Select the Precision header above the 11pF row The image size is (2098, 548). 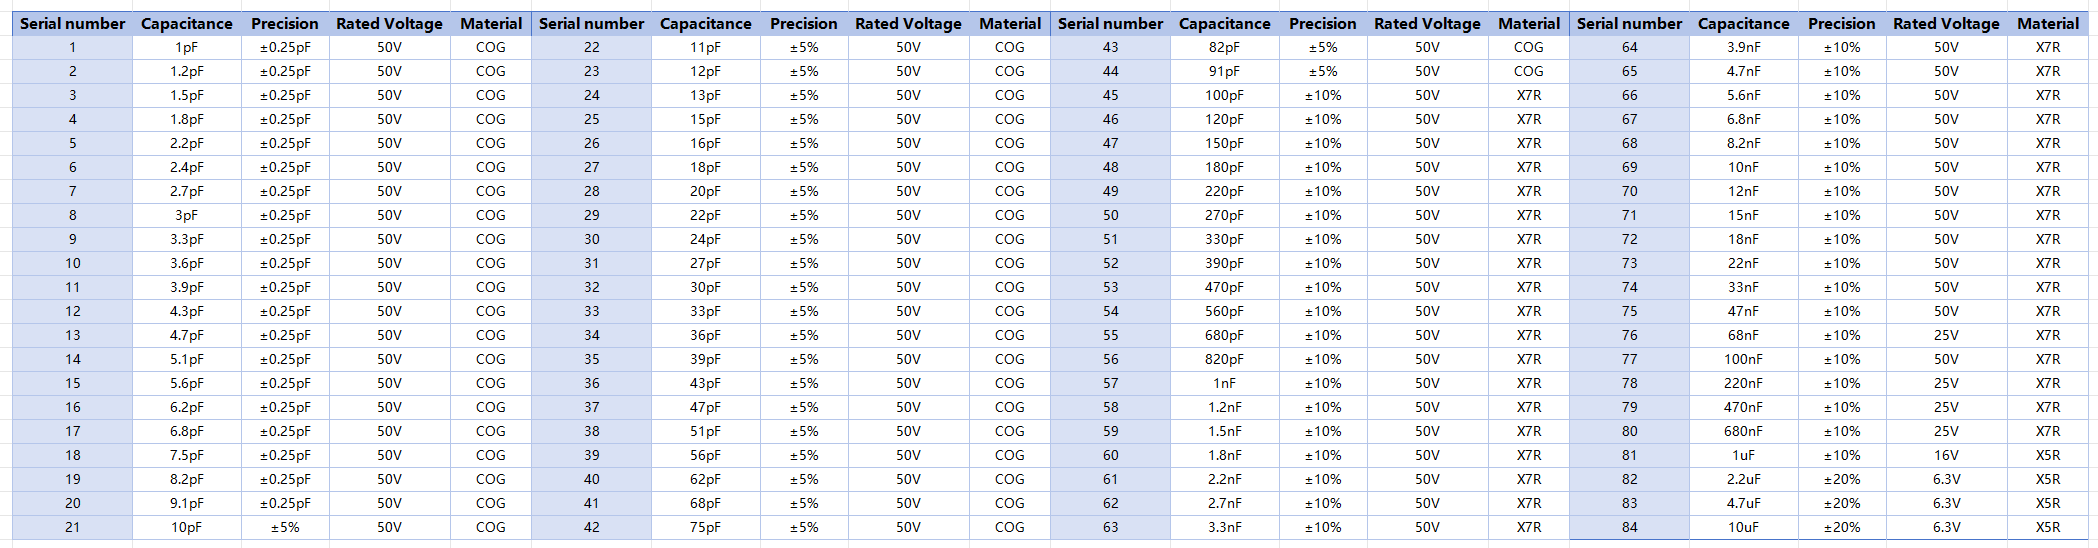(804, 23)
